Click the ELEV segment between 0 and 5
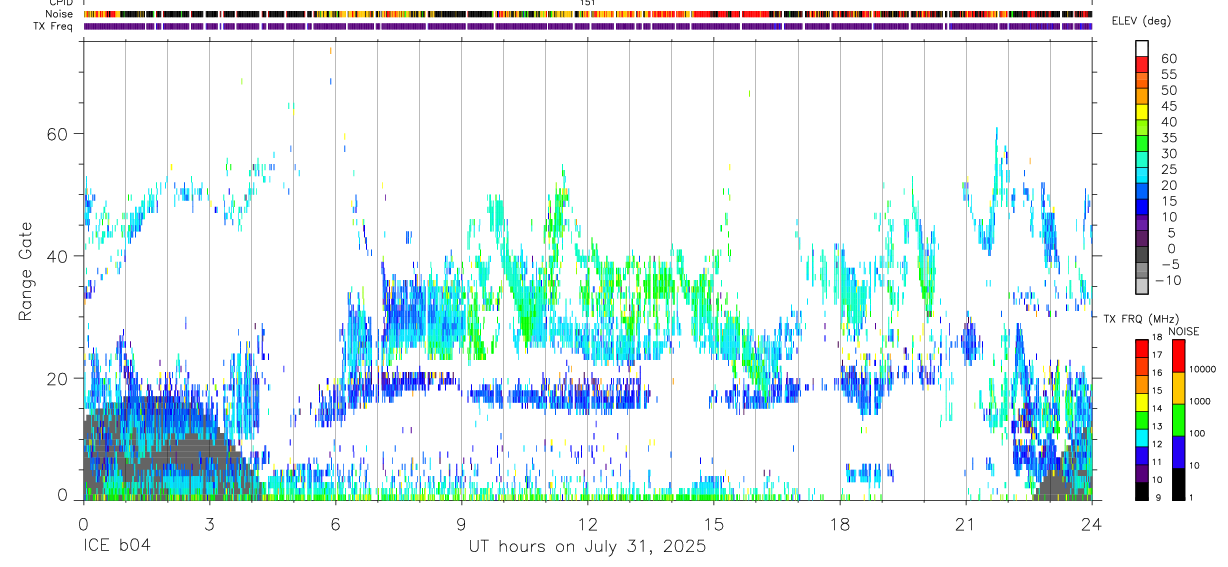The height and width of the screenshot is (567, 1228). 1142,240
